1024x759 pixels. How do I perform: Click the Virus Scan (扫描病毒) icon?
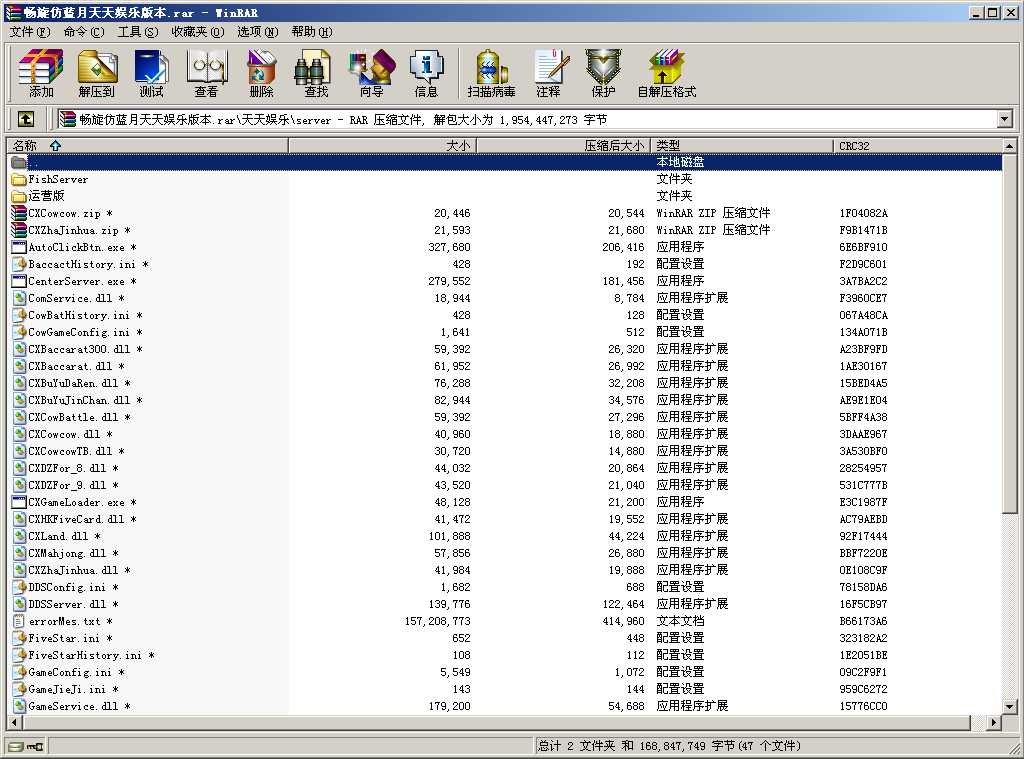click(x=491, y=73)
